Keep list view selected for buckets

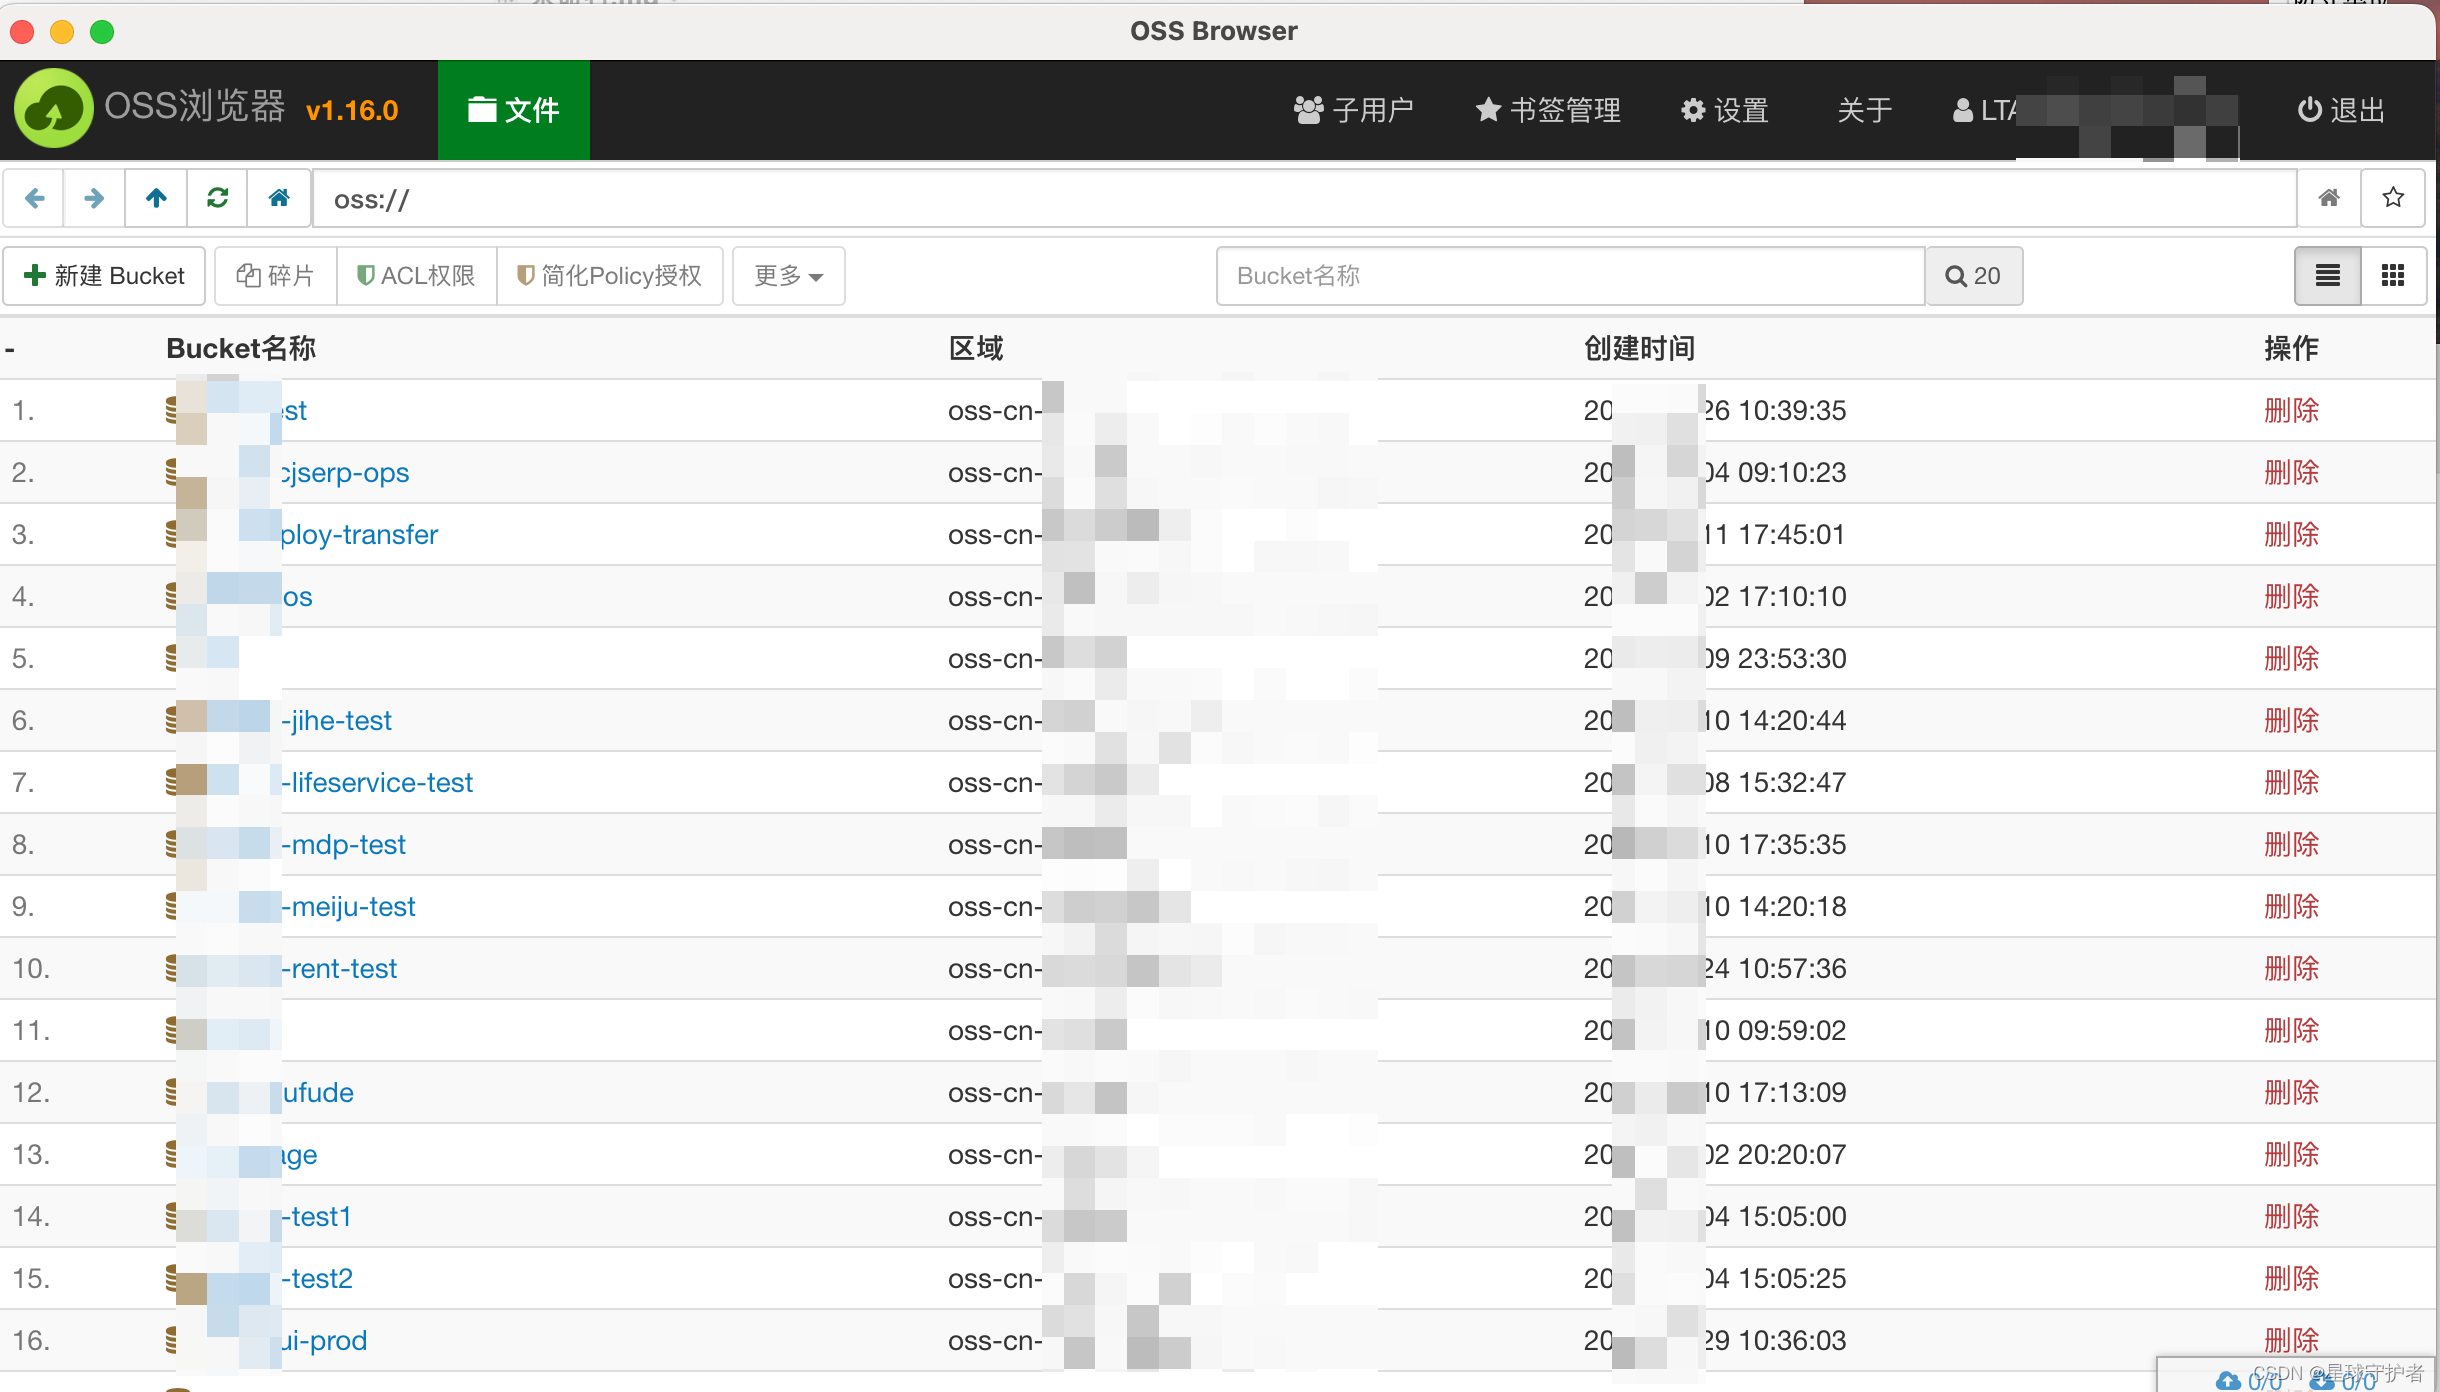(x=2327, y=276)
